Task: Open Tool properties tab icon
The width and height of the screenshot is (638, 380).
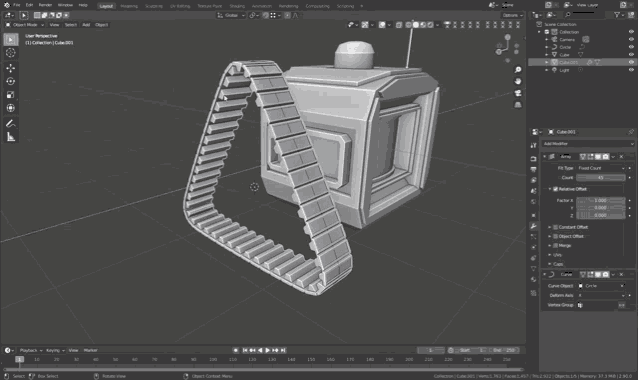Action: coord(533,145)
